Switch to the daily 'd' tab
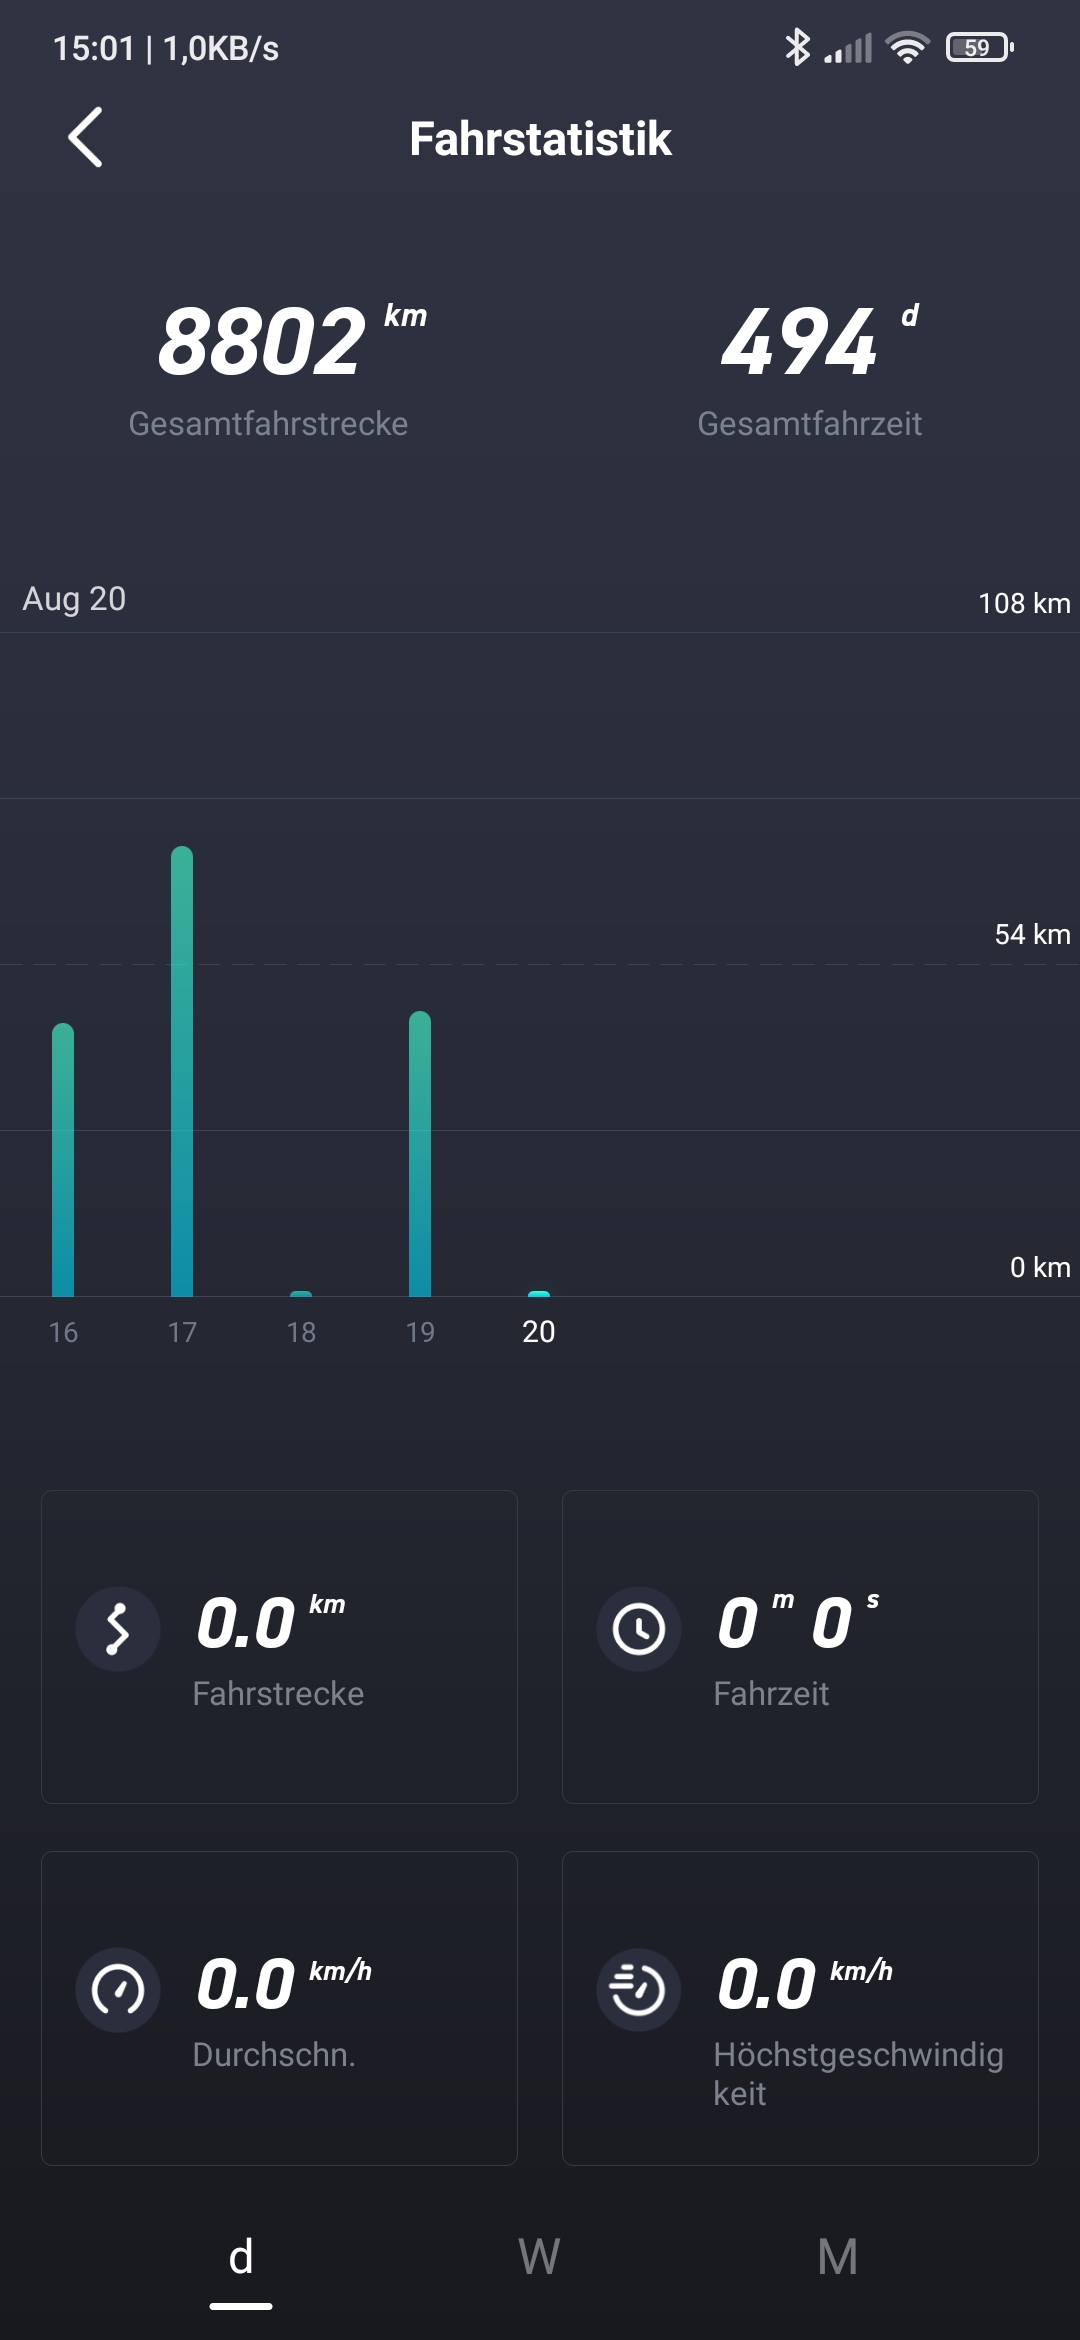The width and height of the screenshot is (1080, 2340). tap(241, 2258)
